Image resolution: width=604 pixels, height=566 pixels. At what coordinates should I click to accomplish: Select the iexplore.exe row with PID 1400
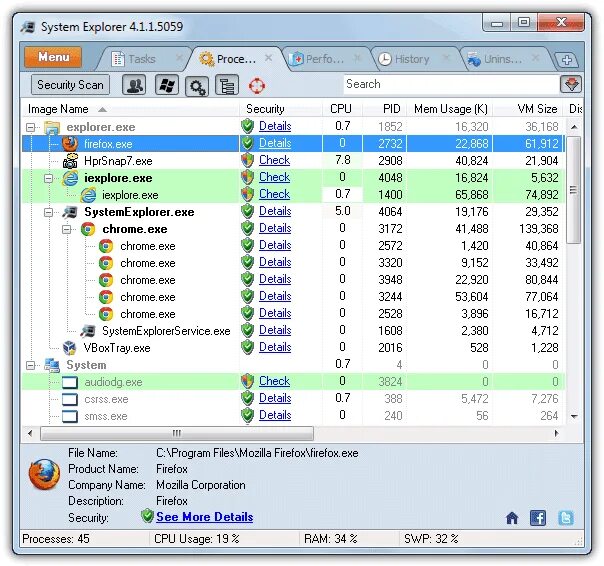pos(294,195)
